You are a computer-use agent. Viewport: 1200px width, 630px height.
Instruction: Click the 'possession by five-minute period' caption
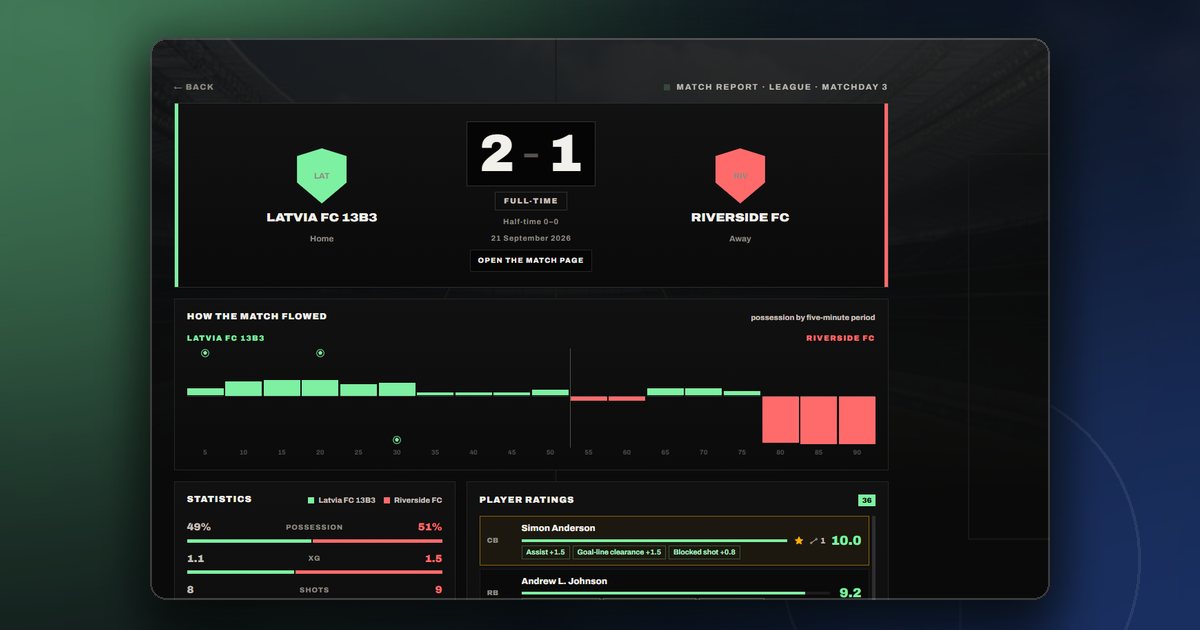(x=812, y=318)
